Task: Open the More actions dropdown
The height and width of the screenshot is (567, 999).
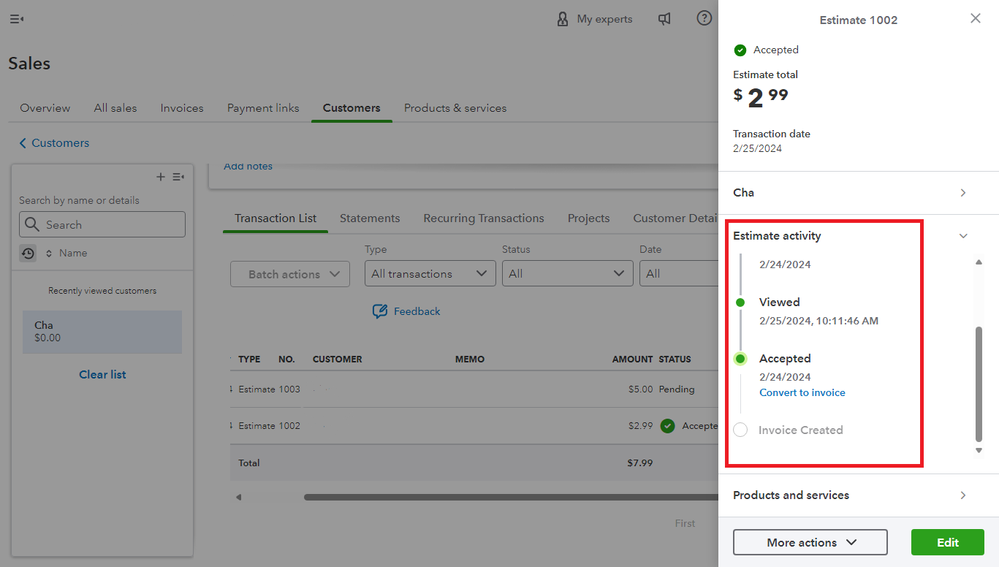Action: pyautogui.click(x=810, y=542)
